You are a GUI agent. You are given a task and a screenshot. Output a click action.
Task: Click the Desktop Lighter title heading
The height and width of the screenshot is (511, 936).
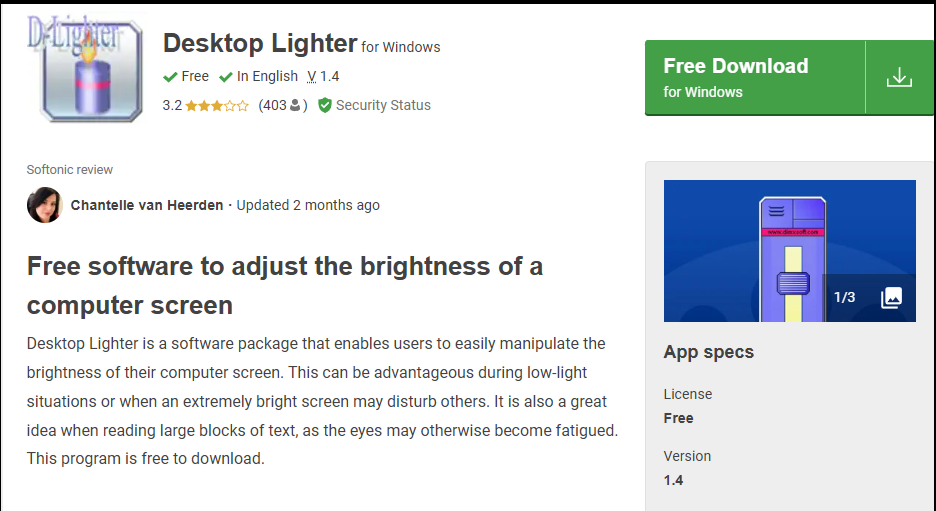260,43
